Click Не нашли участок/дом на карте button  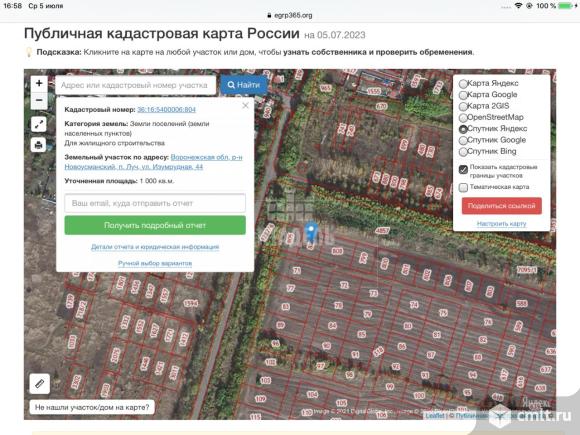(92, 407)
